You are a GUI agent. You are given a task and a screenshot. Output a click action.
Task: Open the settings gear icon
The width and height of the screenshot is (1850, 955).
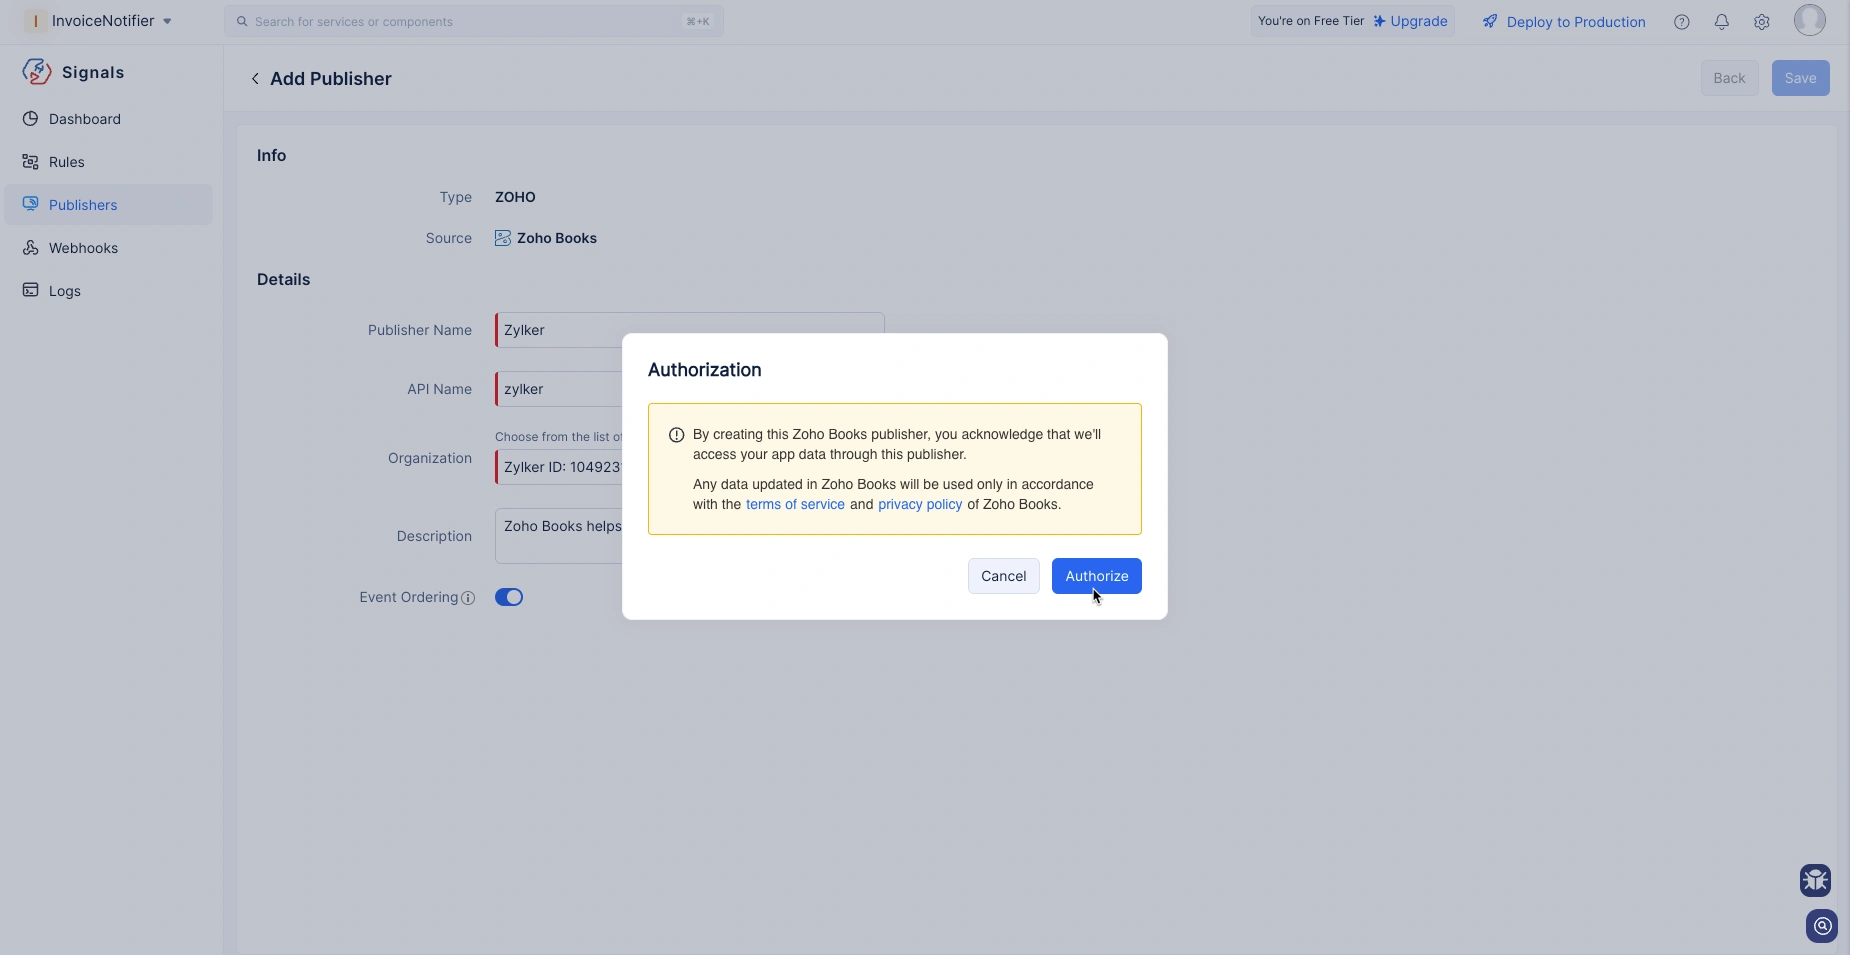coord(1762,22)
